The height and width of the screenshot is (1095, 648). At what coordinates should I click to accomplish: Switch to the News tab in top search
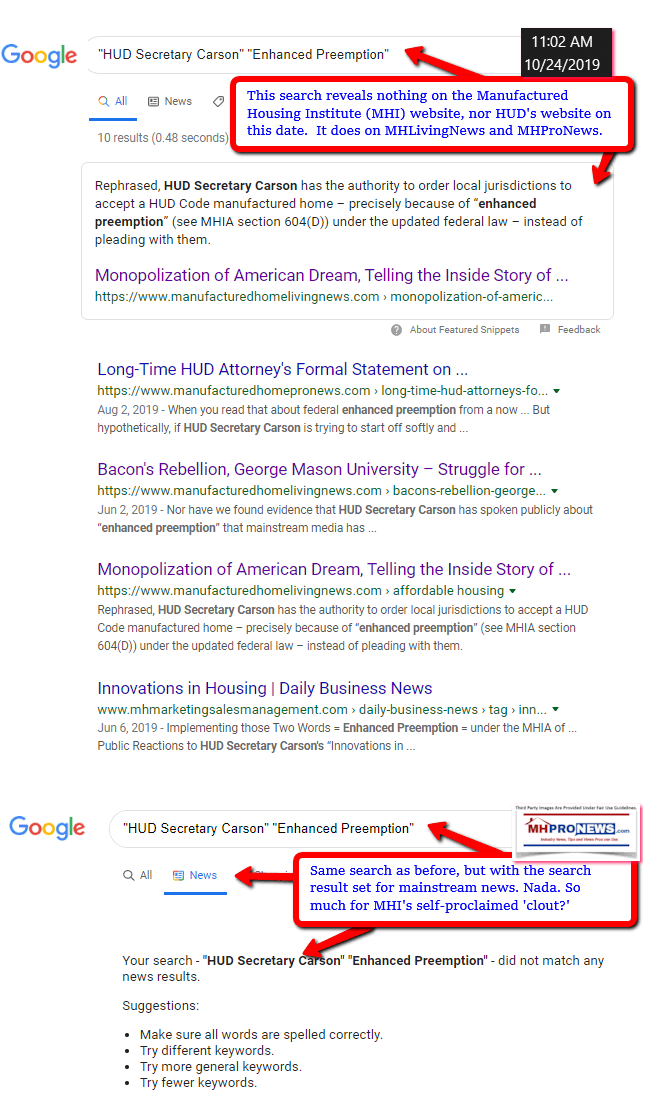pos(170,101)
